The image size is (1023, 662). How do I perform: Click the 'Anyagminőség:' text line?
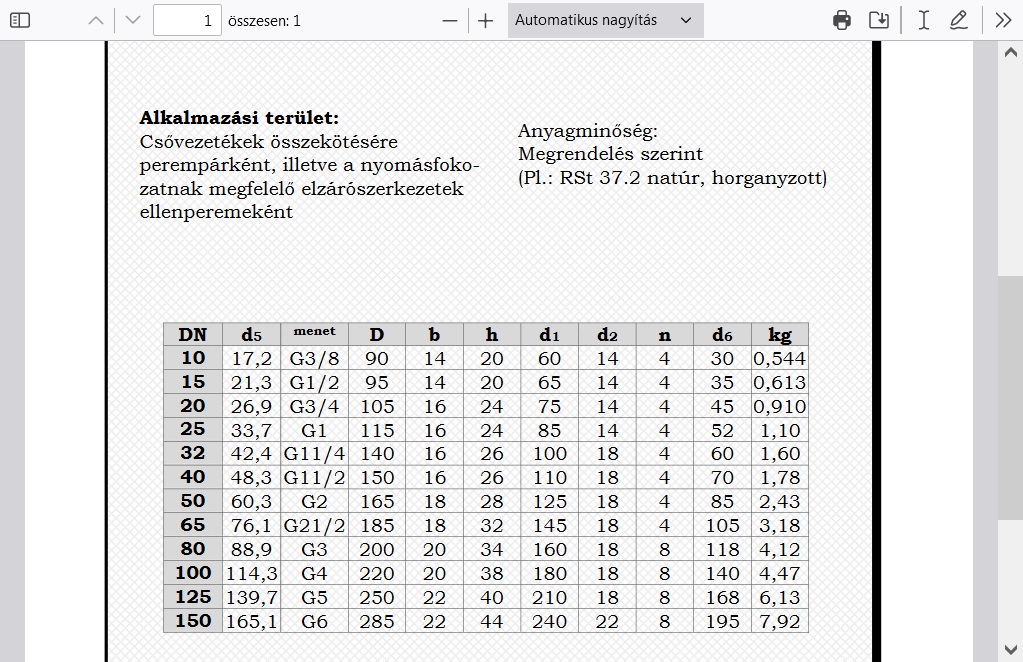[x=588, y=131]
